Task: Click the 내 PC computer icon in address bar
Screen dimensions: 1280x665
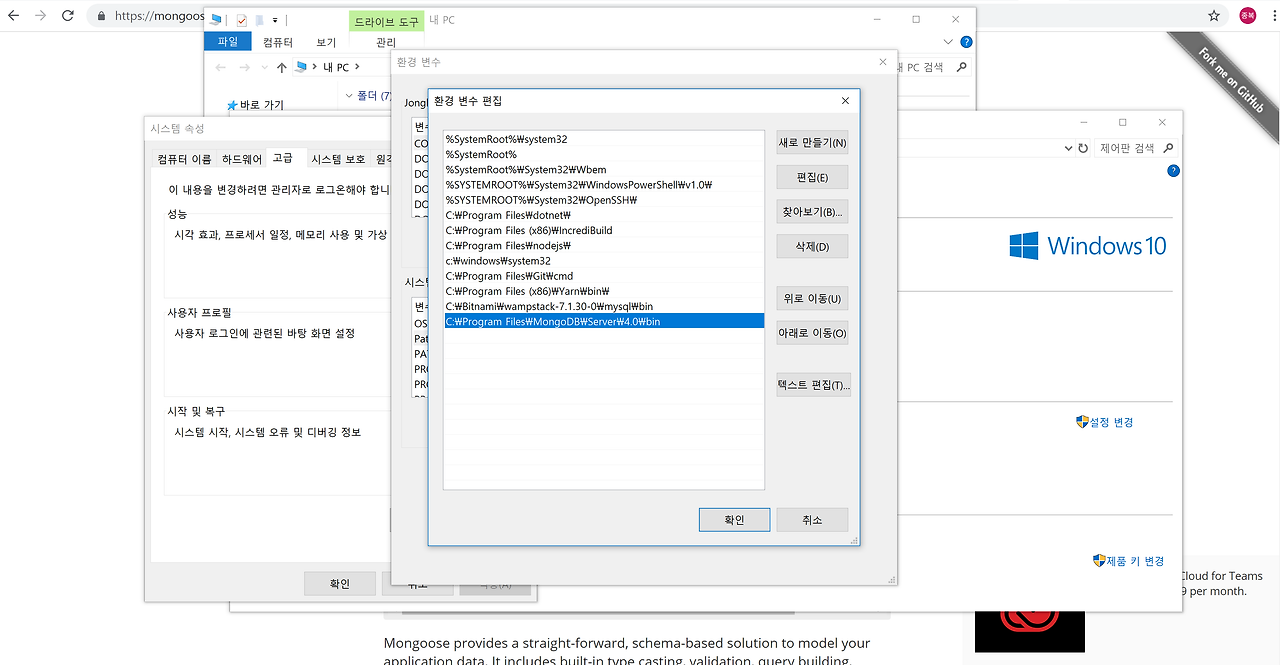Action: [x=300, y=67]
